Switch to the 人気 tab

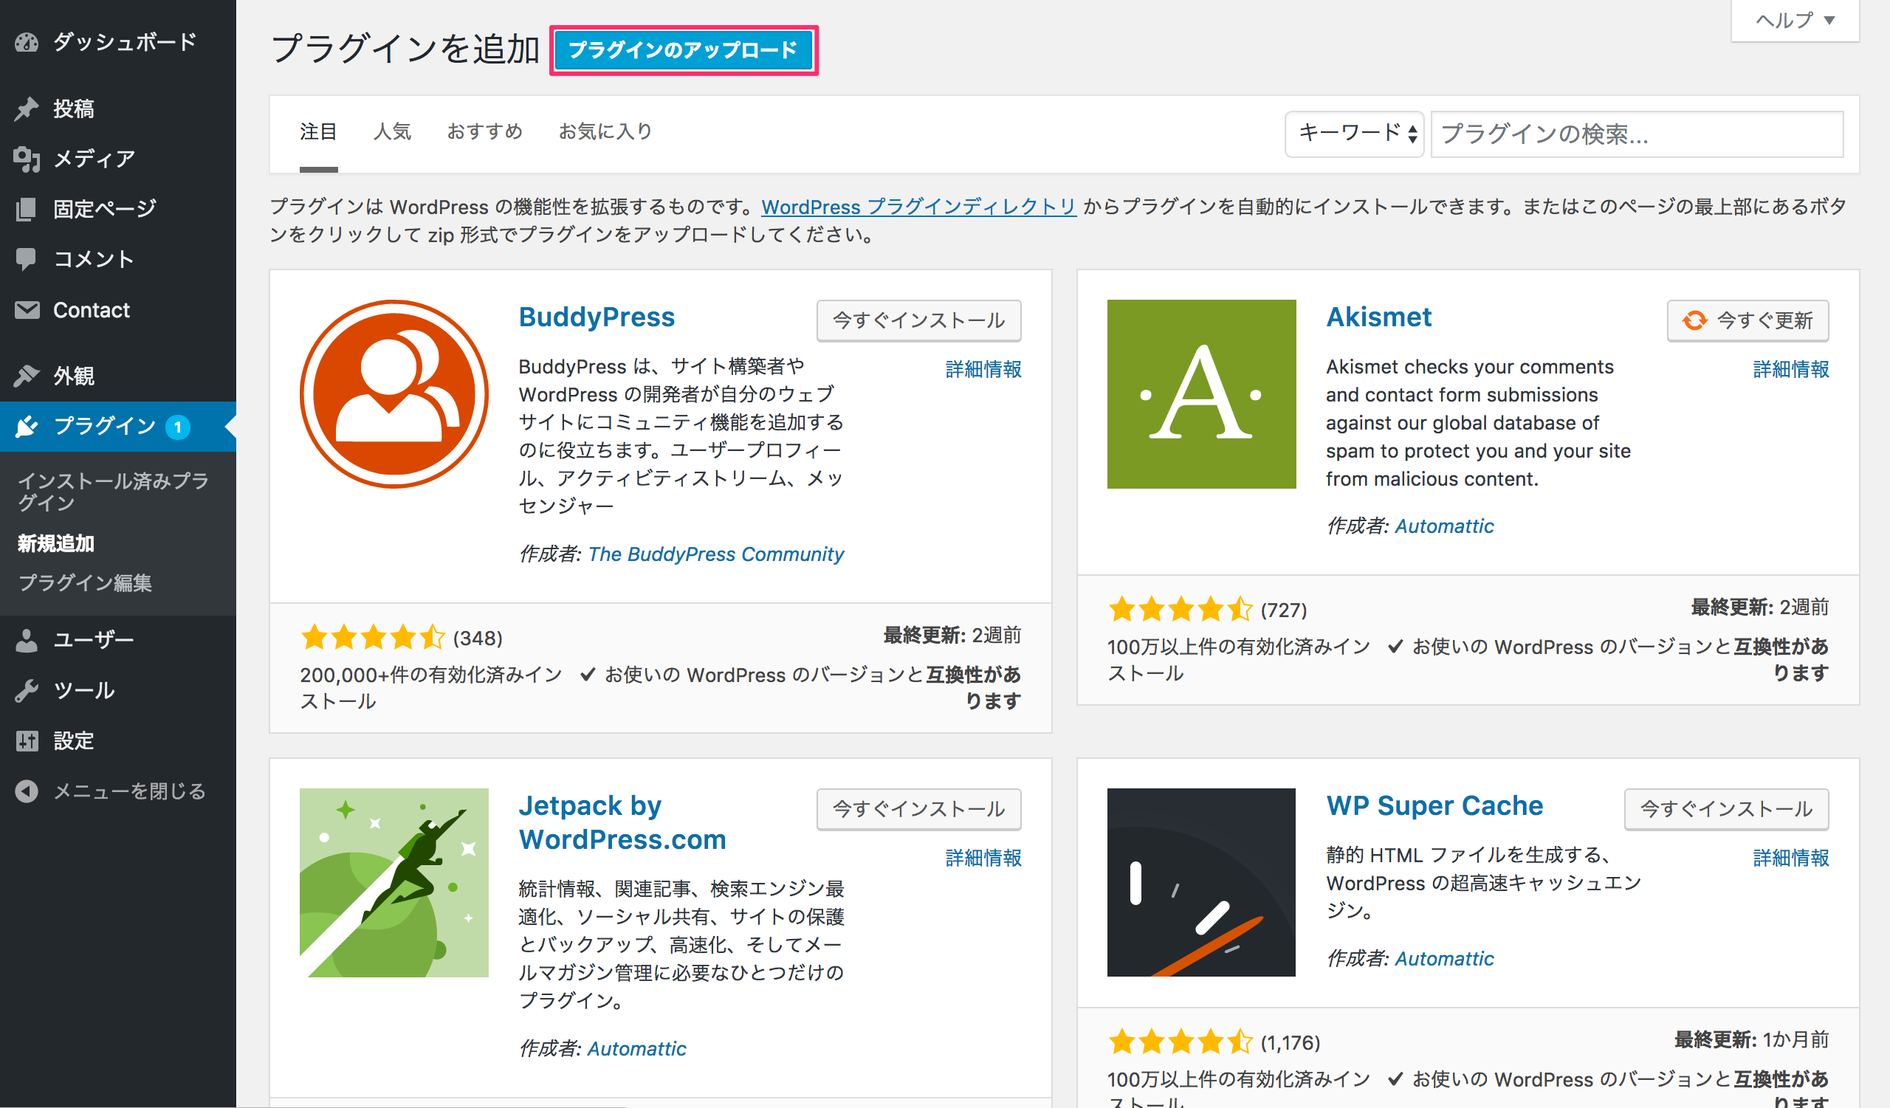point(392,131)
